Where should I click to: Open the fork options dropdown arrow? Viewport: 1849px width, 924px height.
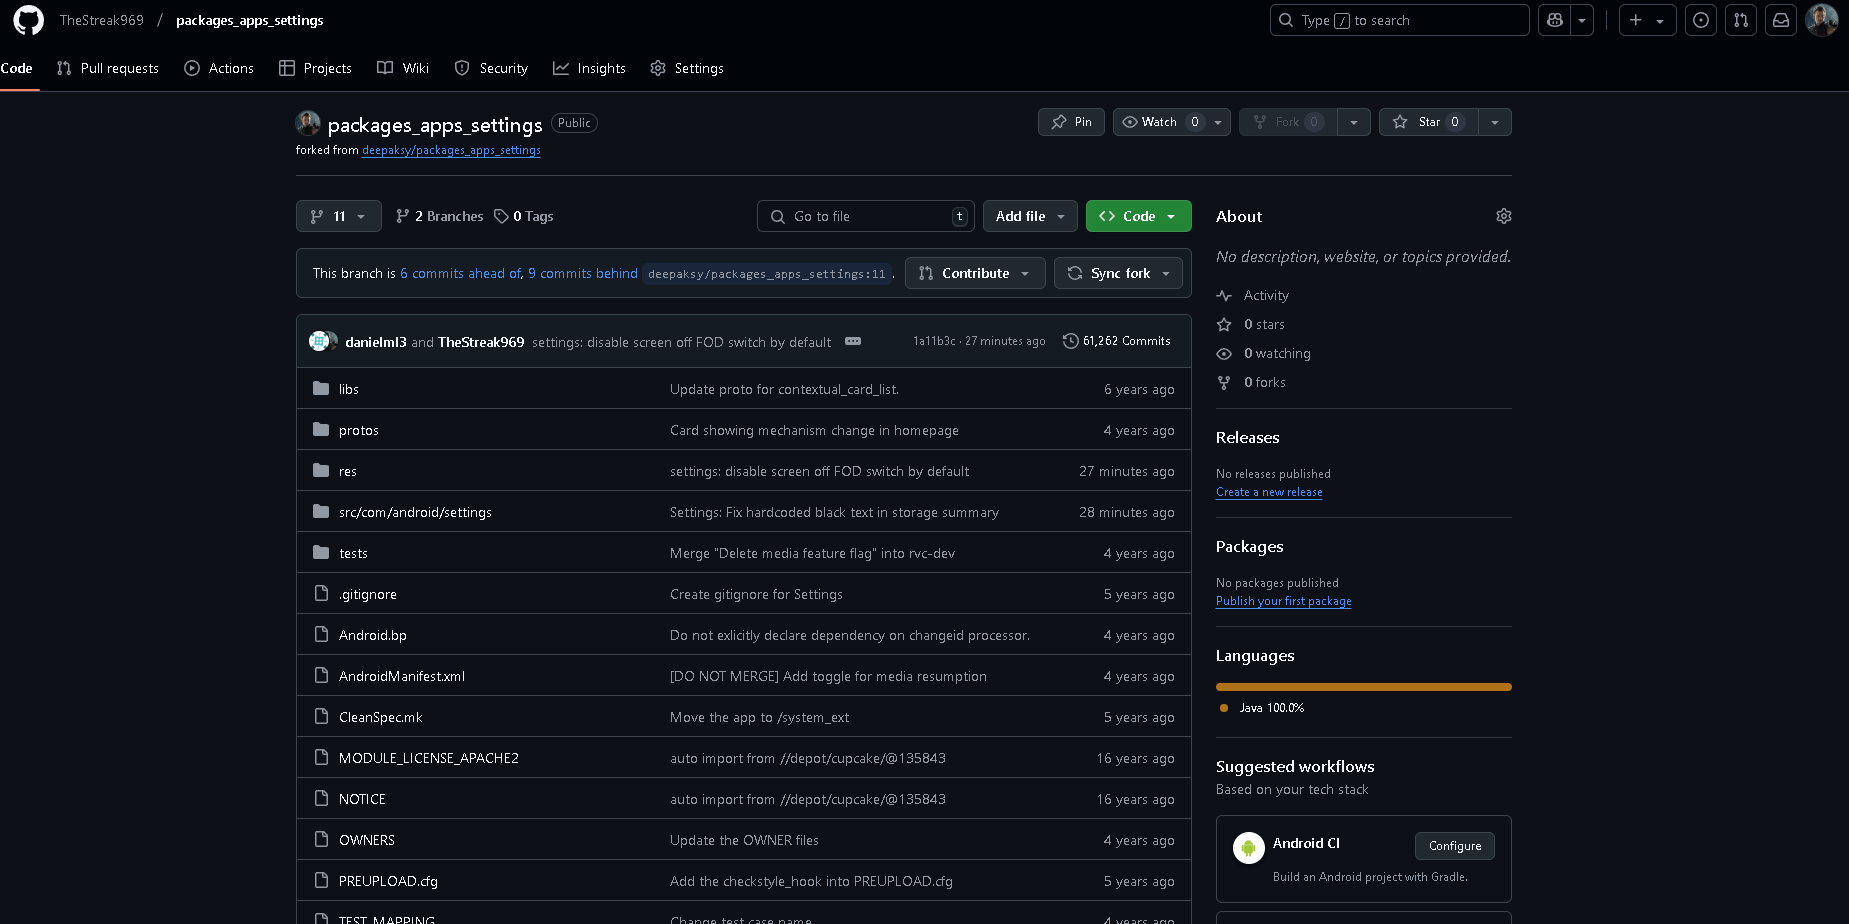pos(1354,122)
